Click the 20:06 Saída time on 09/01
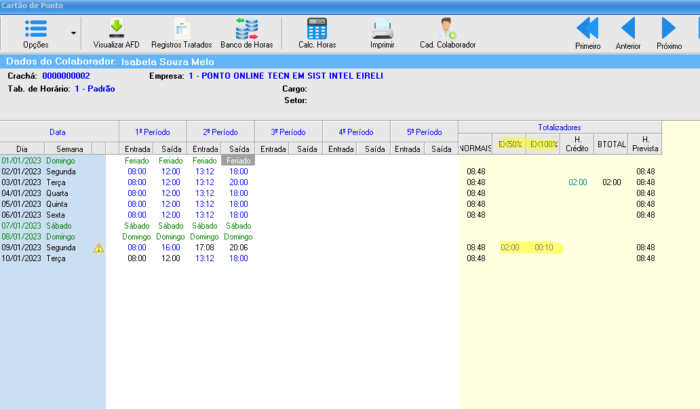Viewport: 700px width, 409px height. click(x=238, y=247)
